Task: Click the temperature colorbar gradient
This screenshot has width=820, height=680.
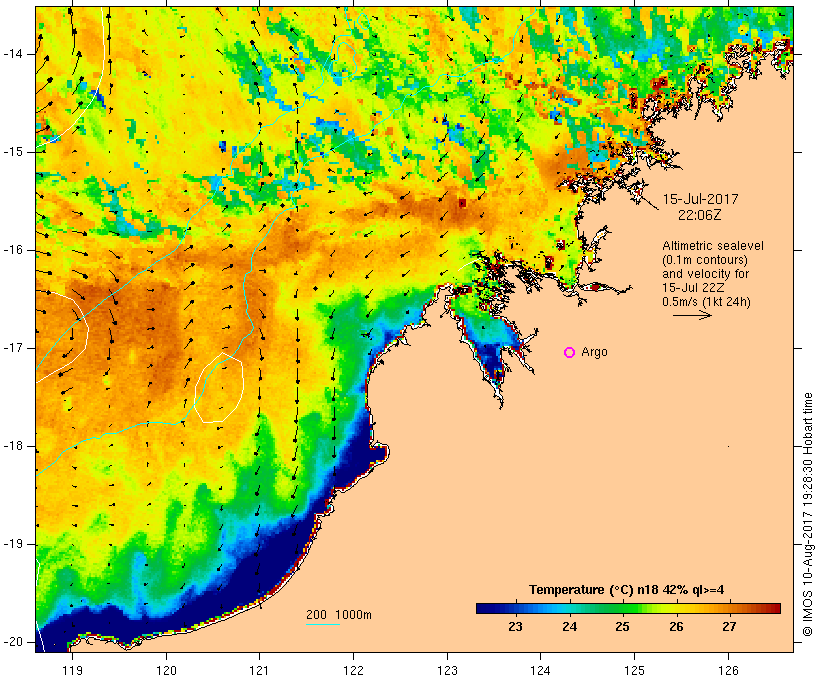Action: [628, 608]
